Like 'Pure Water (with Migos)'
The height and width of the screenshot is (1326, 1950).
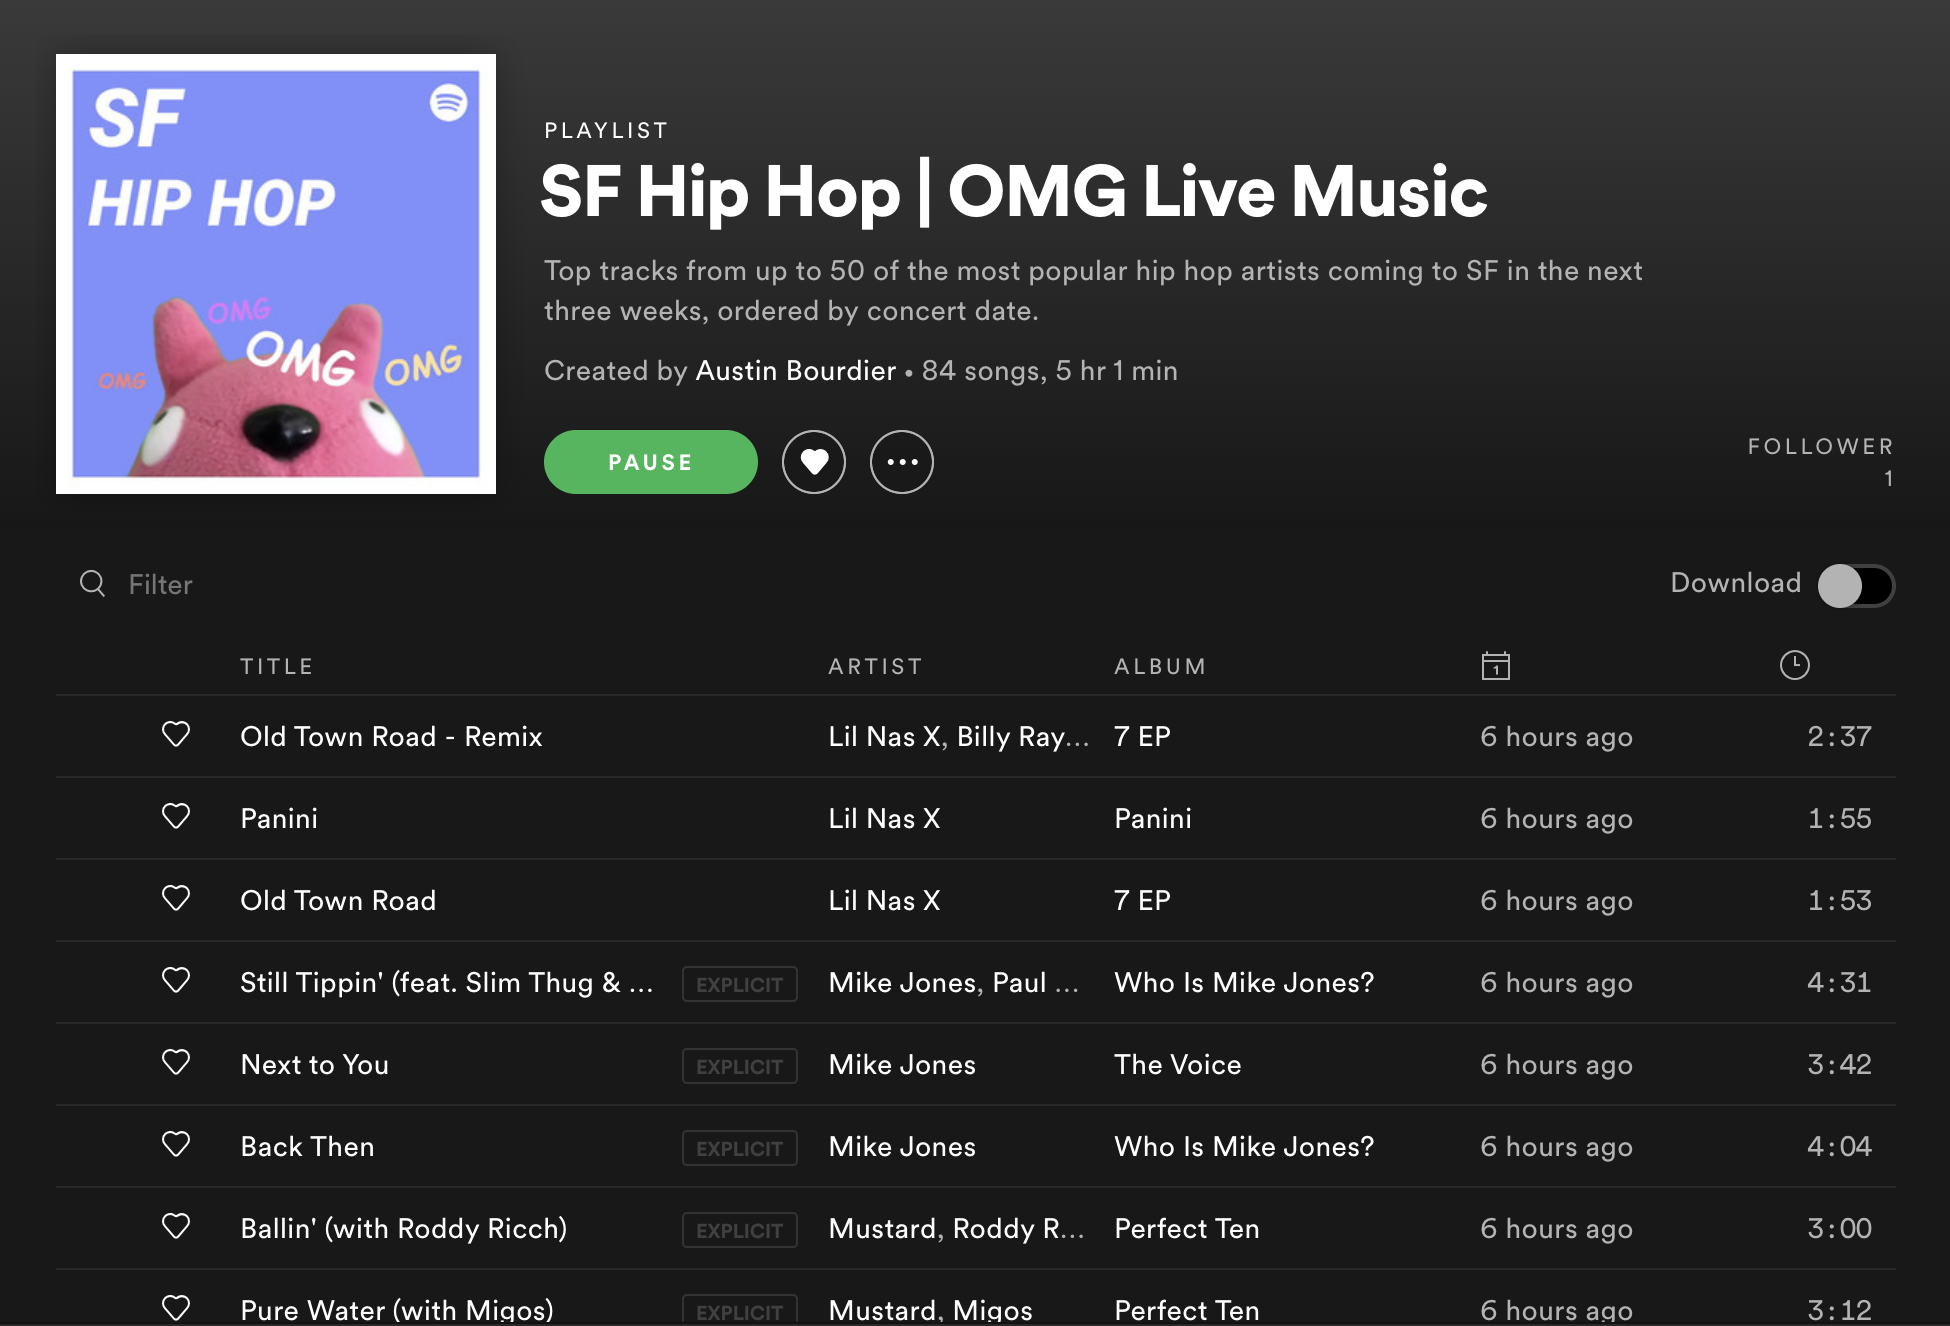coord(176,1306)
